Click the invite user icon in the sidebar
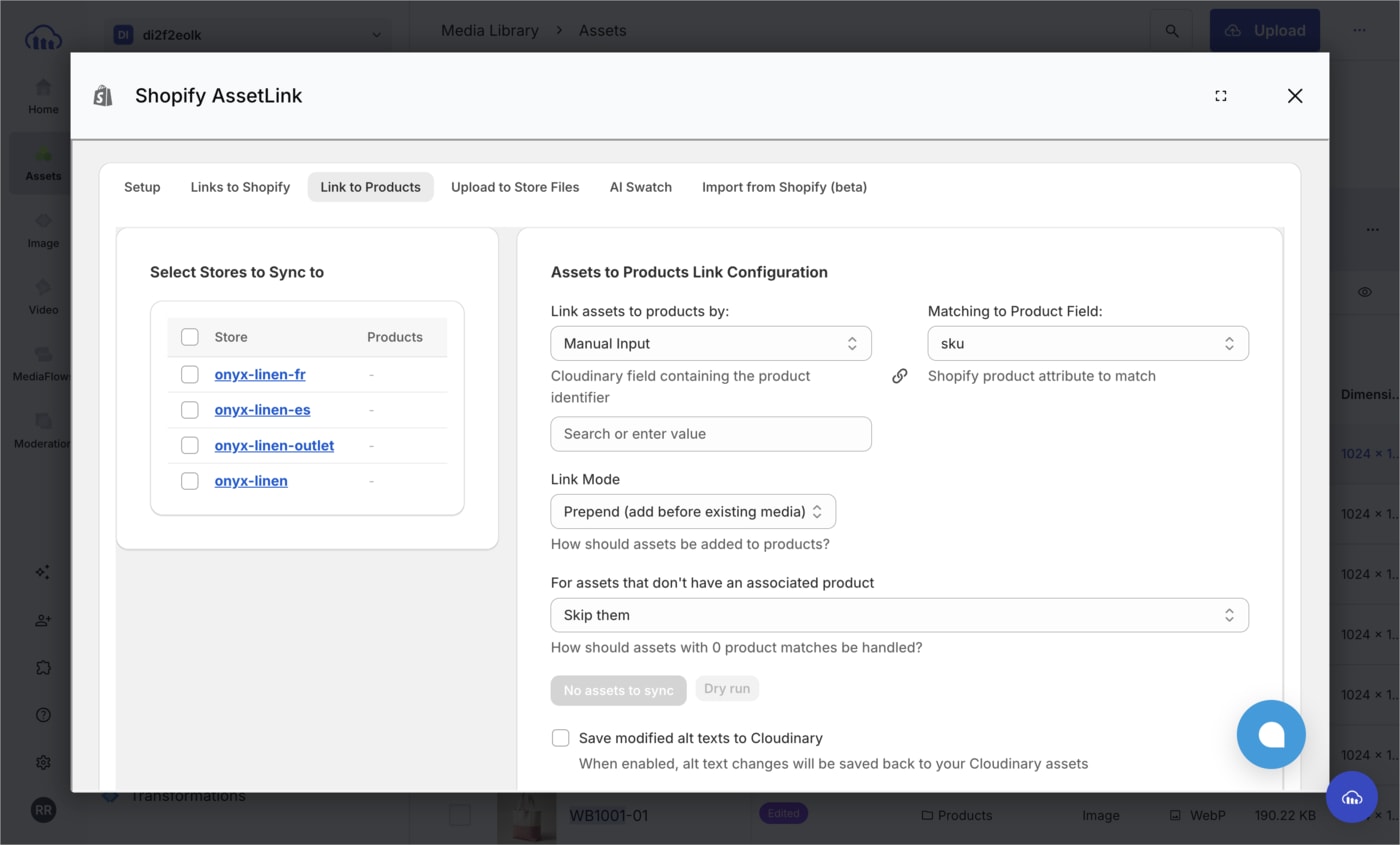Screen dimensions: 1400x845 click(x=43, y=620)
